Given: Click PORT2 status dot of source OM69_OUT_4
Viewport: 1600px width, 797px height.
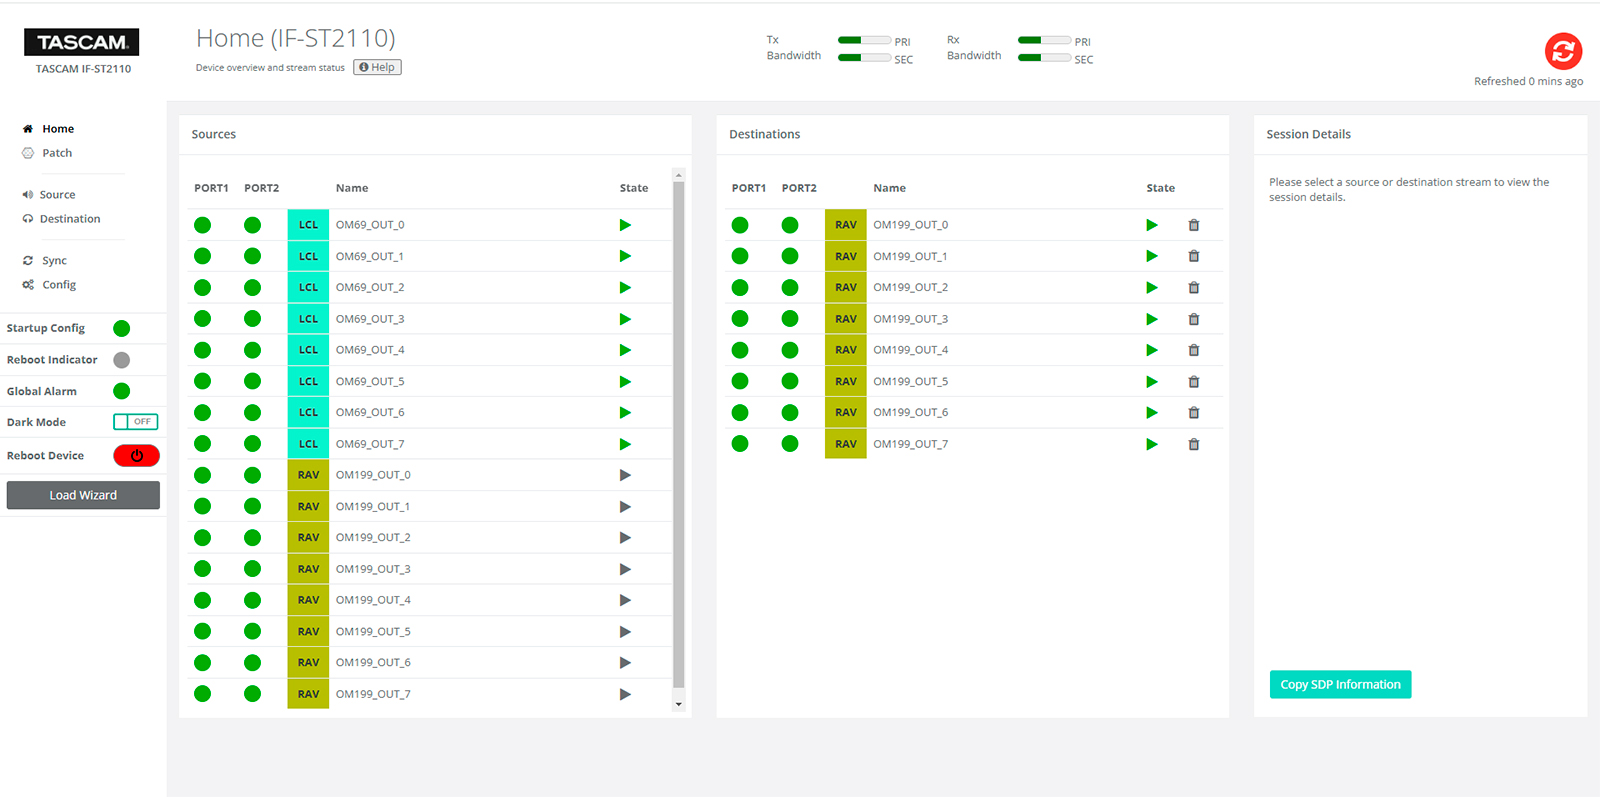Looking at the screenshot, I should point(252,350).
